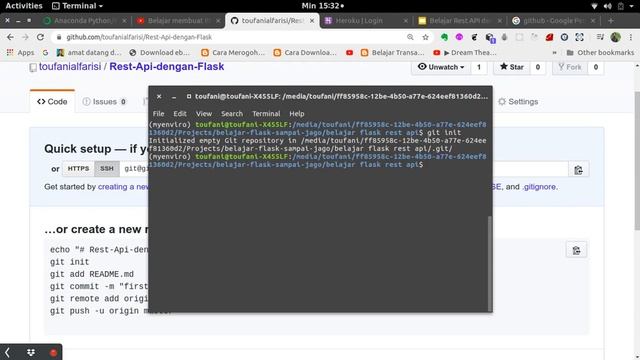Show the hidden bookmarks overflow chevron

[554, 53]
